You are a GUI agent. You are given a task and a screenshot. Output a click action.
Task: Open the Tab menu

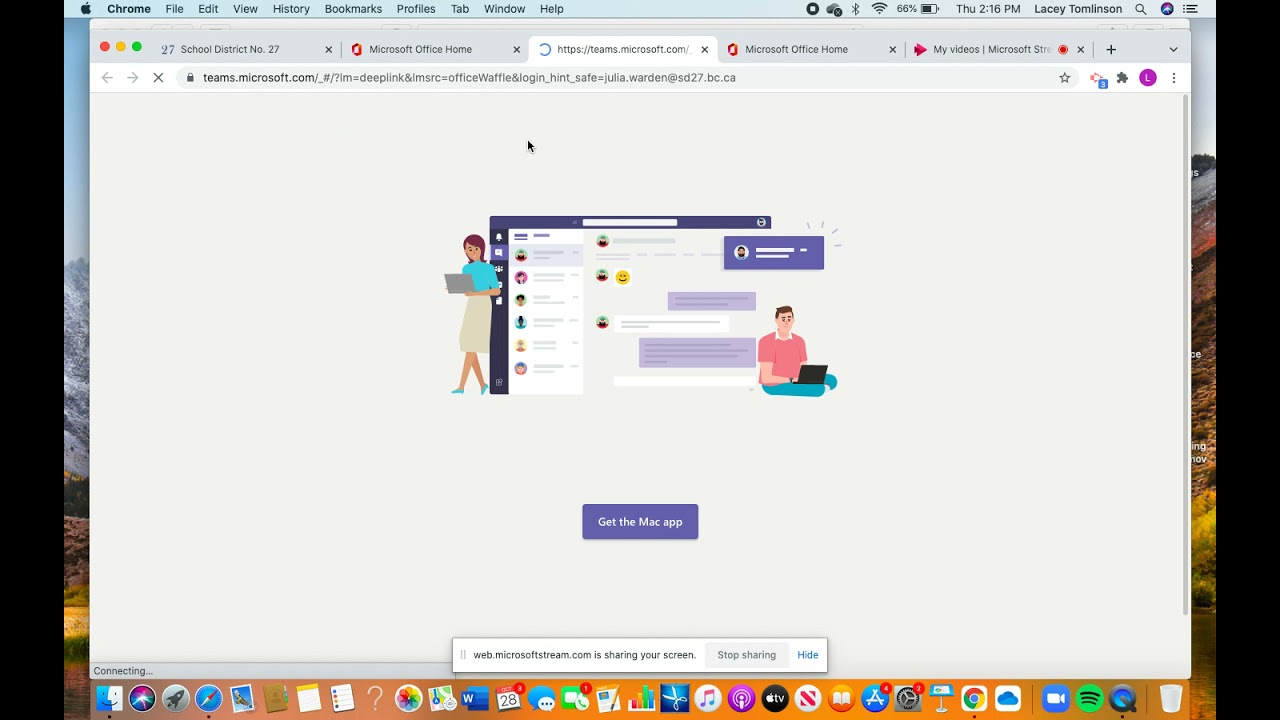(460, 9)
